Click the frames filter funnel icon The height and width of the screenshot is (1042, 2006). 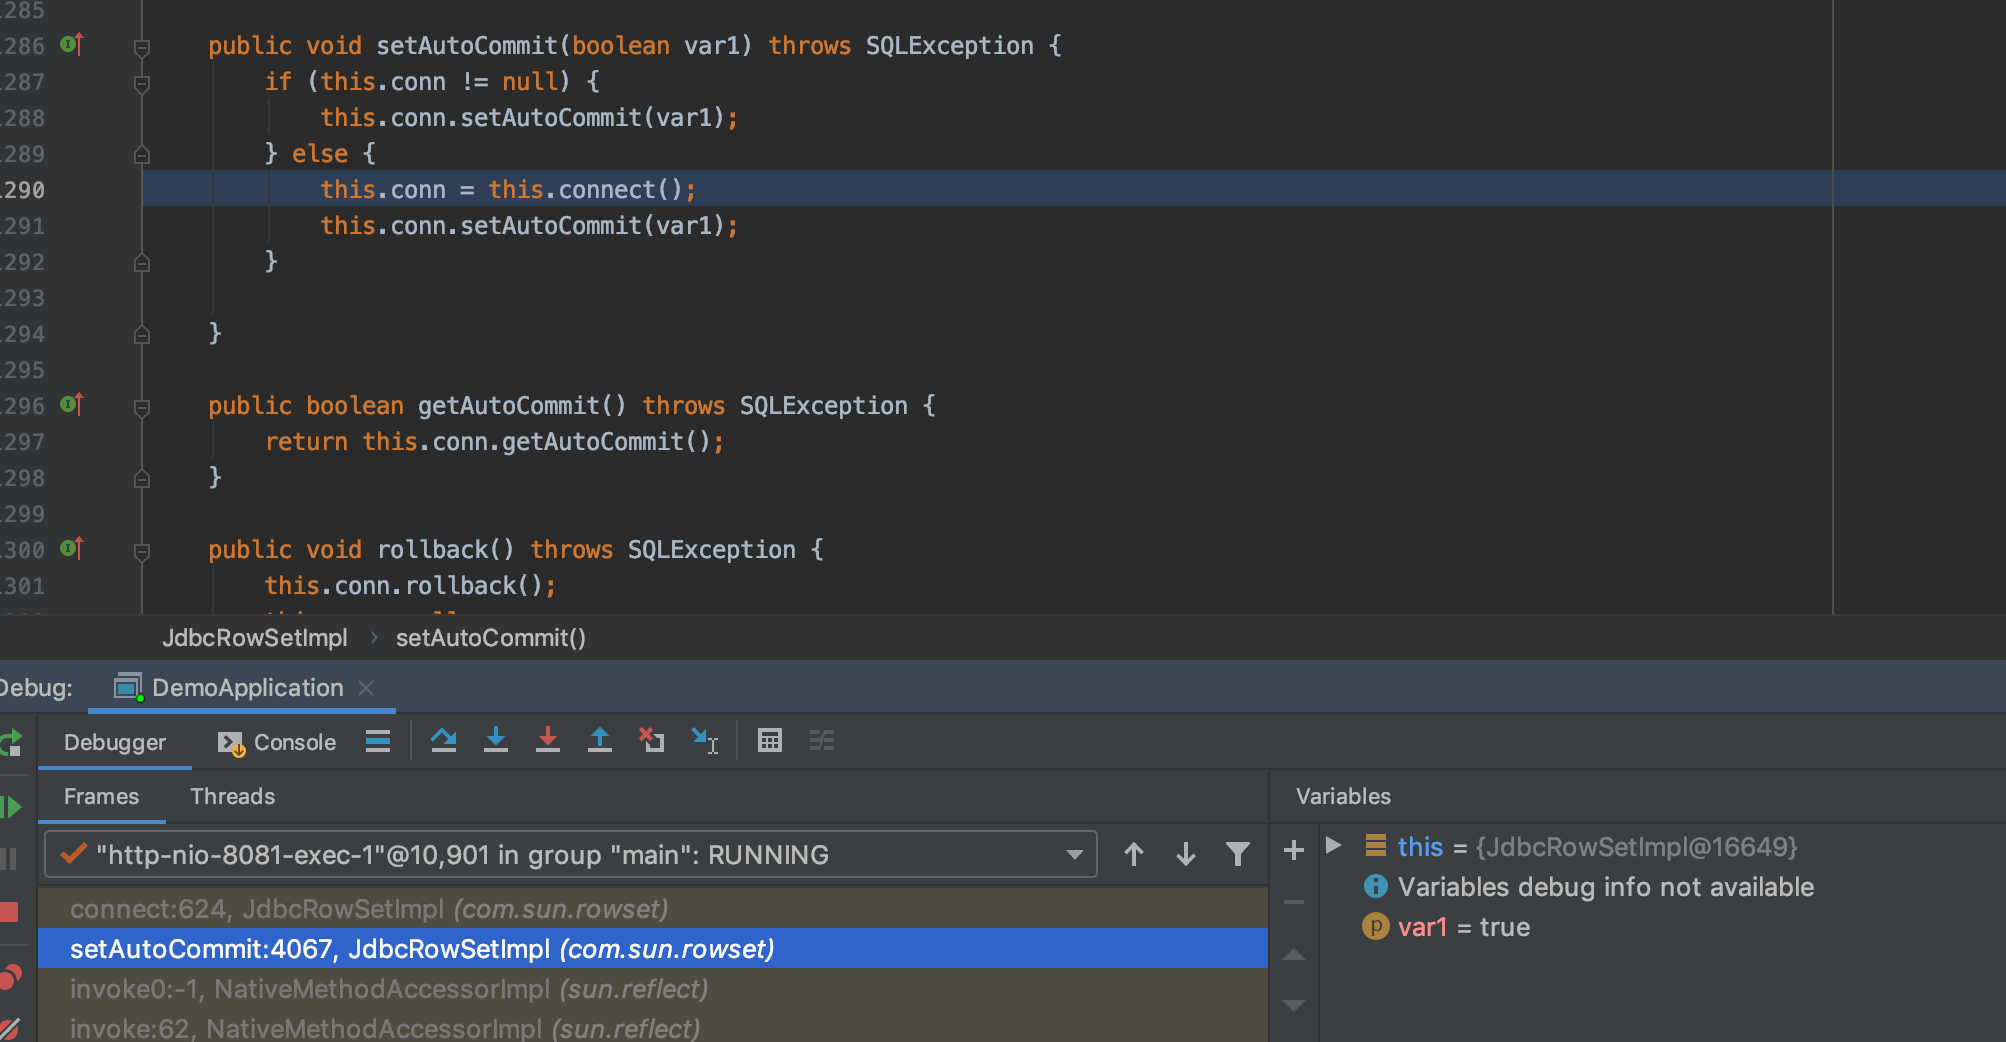coord(1238,855)
